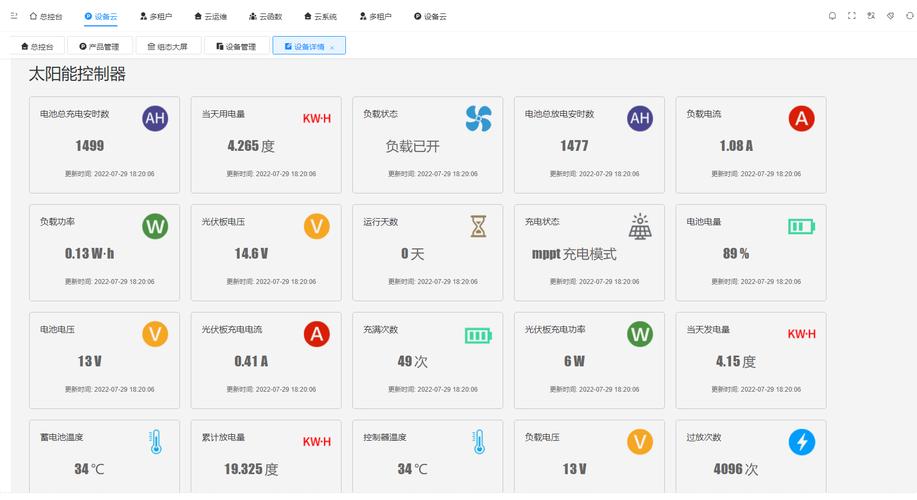Screen dimensions: 917x500
Task: Open 总控台 in the top navigation
Action: point(46,16)
